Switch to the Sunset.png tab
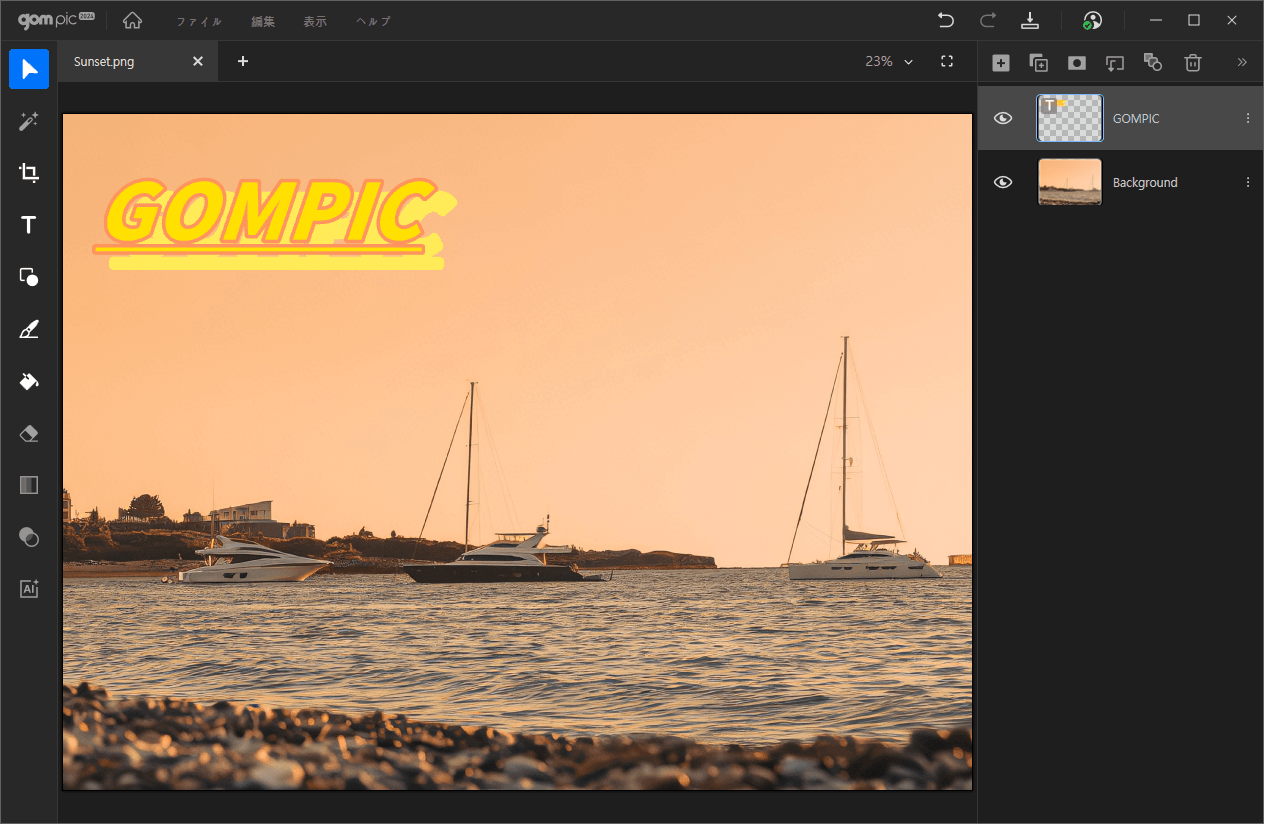Image resolution: width=1264 pixels, height=824 pixels. [105, 61]
